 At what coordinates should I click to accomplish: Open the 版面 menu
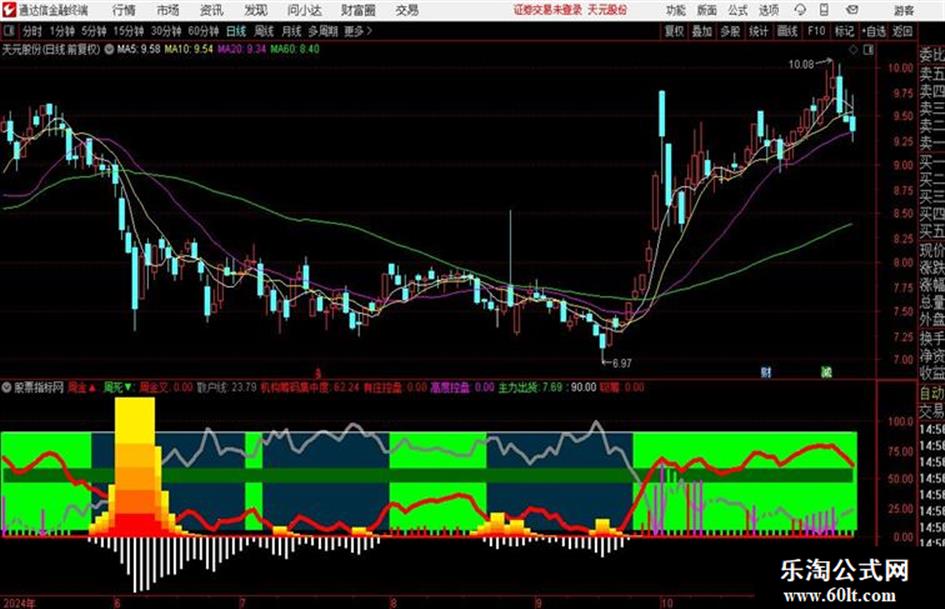click(707, 10)
